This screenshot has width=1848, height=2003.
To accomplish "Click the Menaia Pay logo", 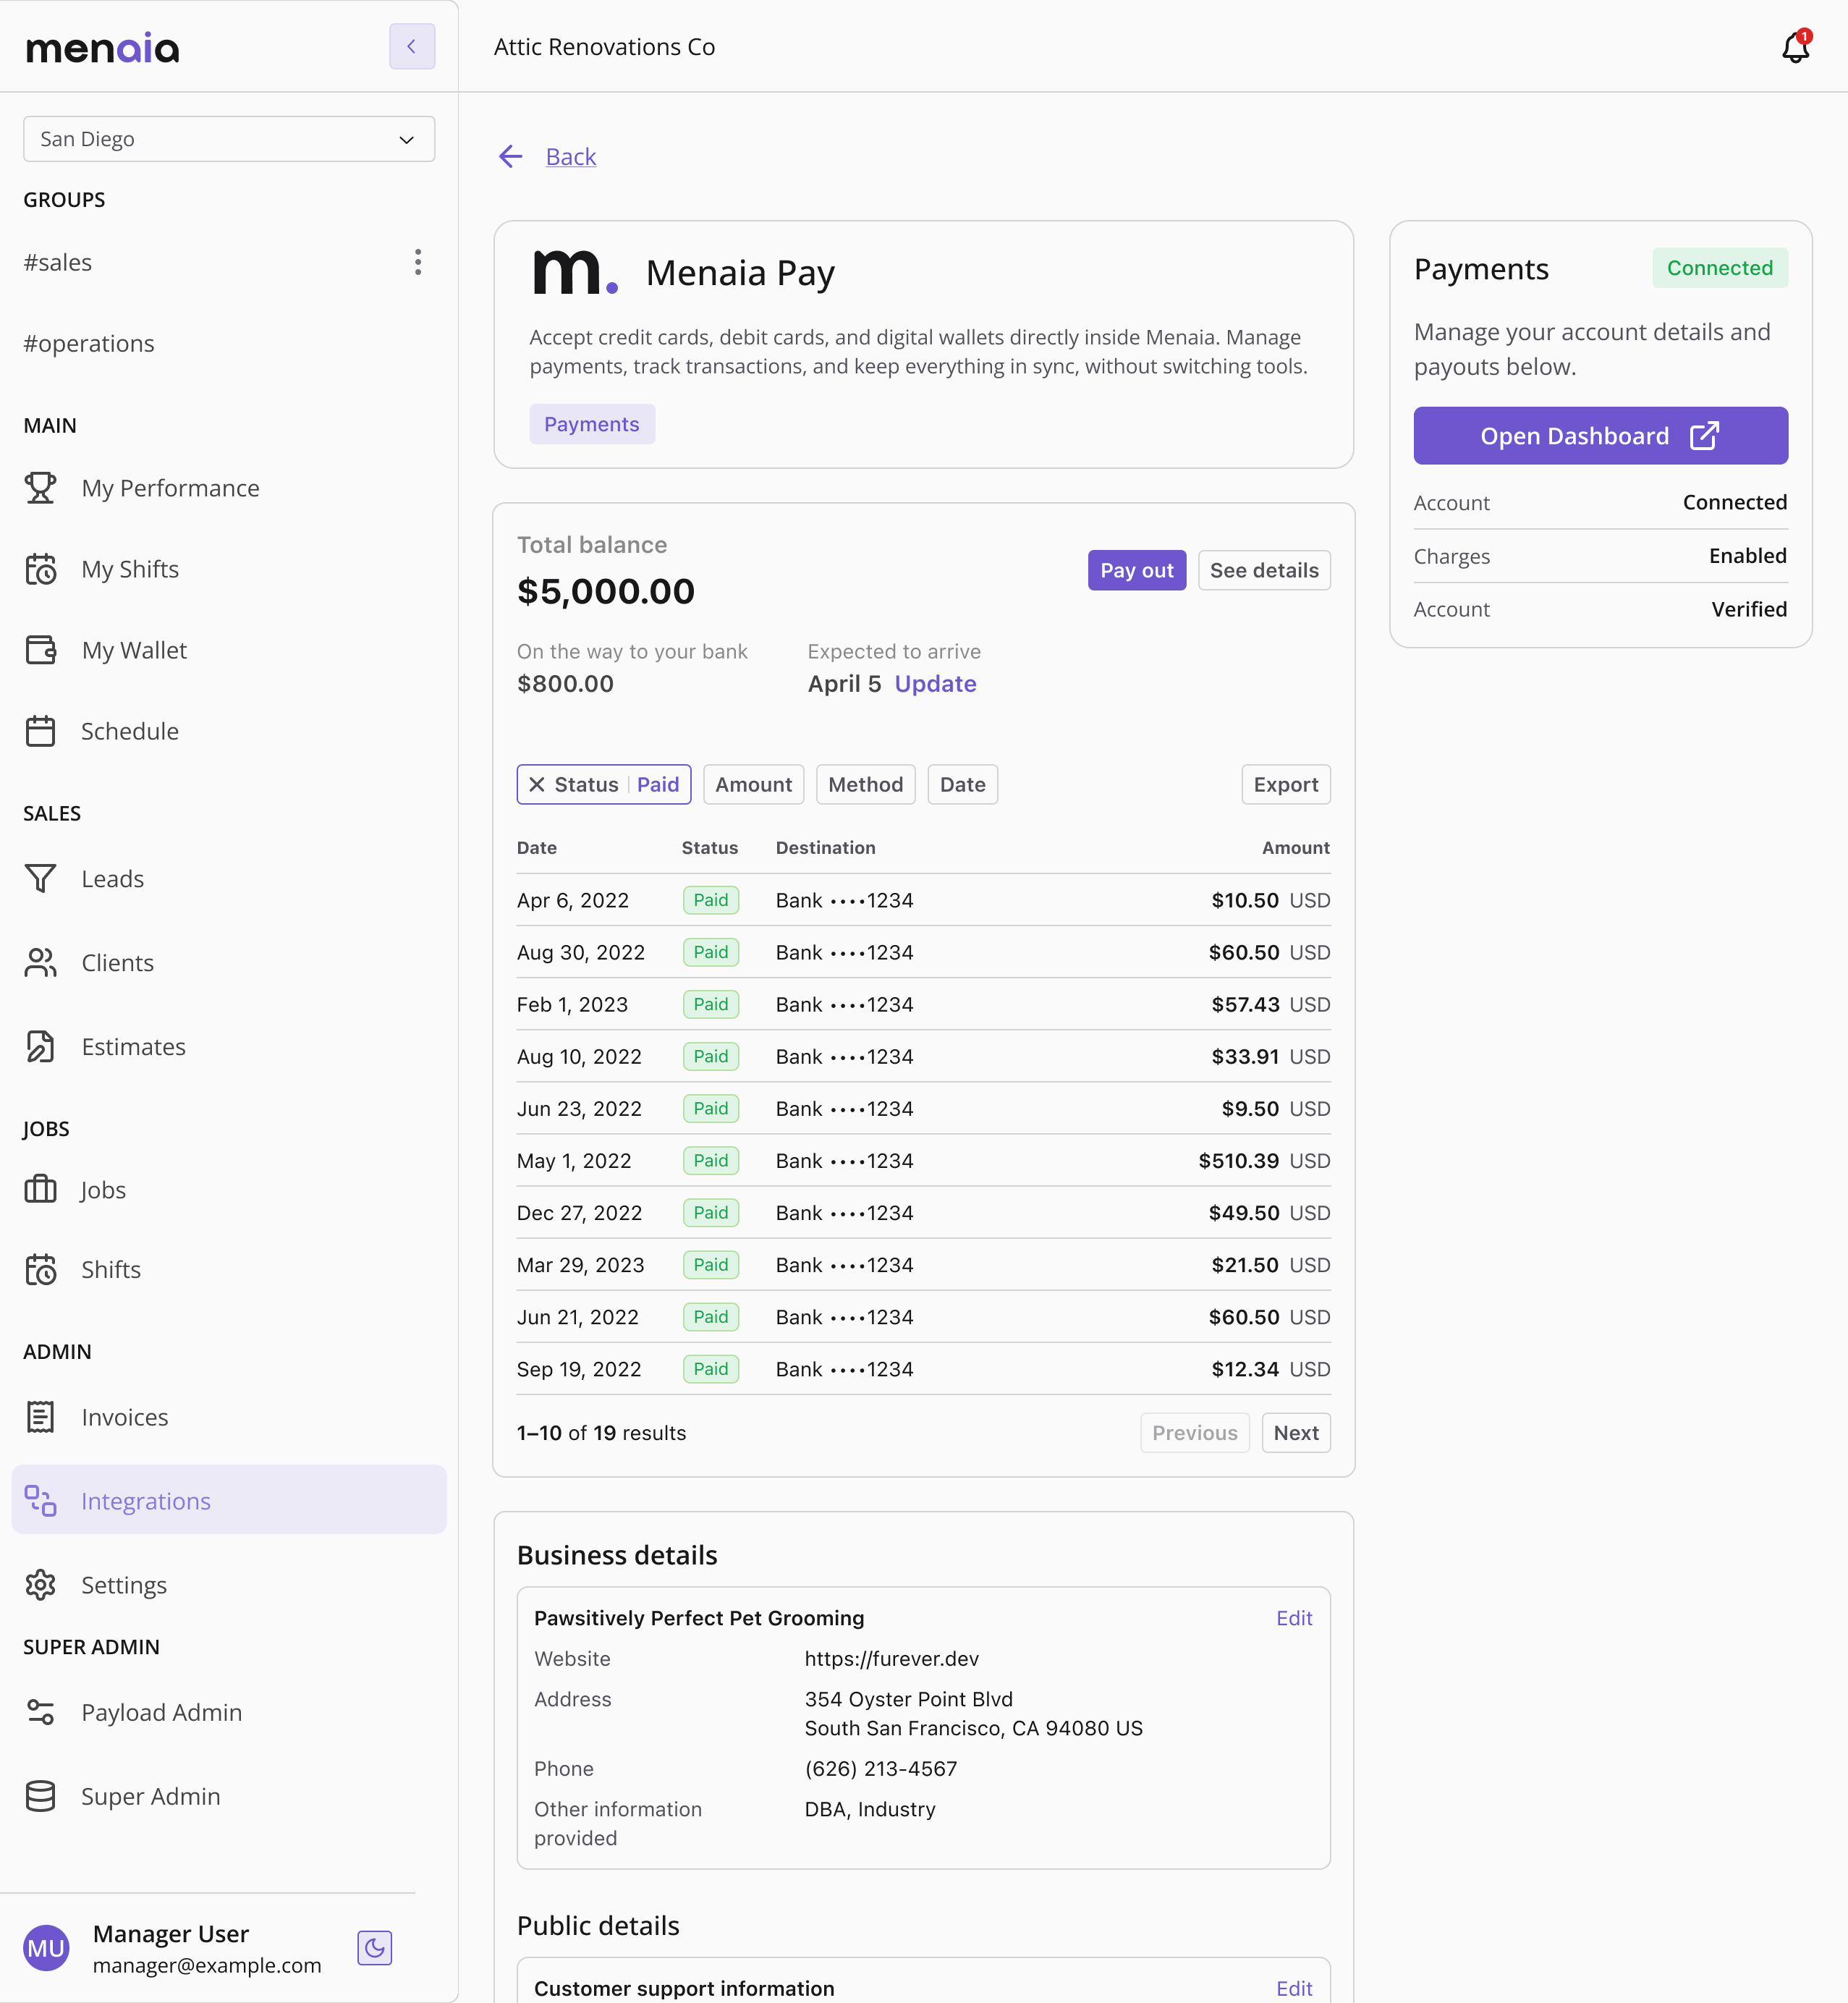I will (x=575, y=272).
